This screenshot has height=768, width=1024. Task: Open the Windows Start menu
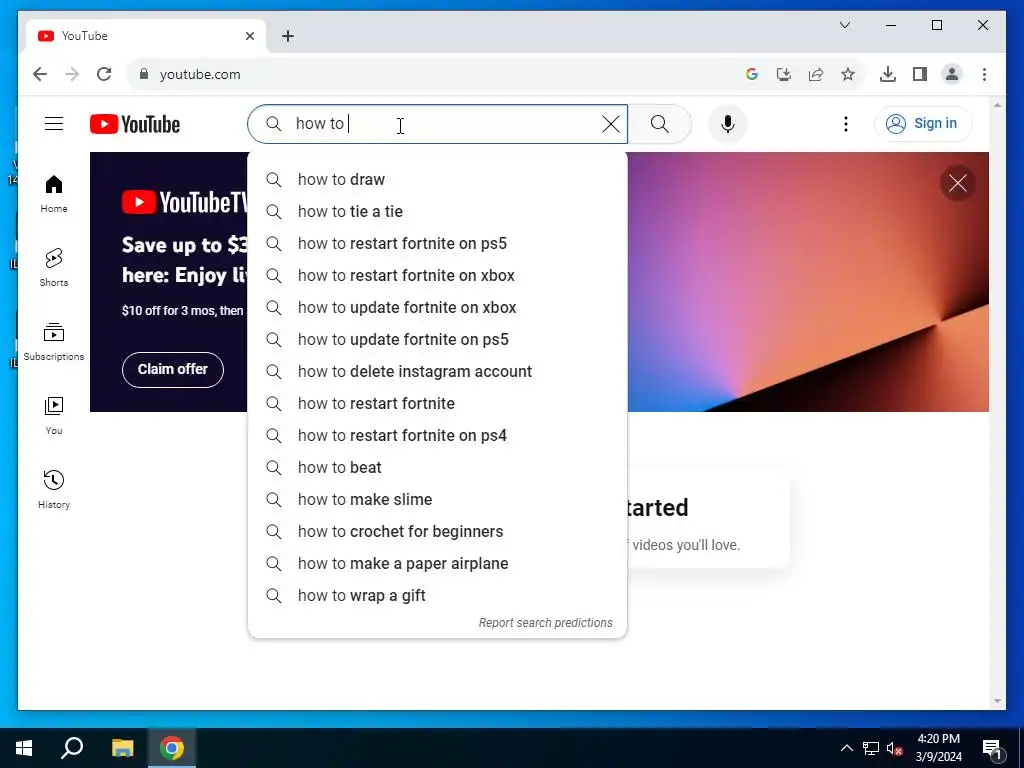(24, 748)
